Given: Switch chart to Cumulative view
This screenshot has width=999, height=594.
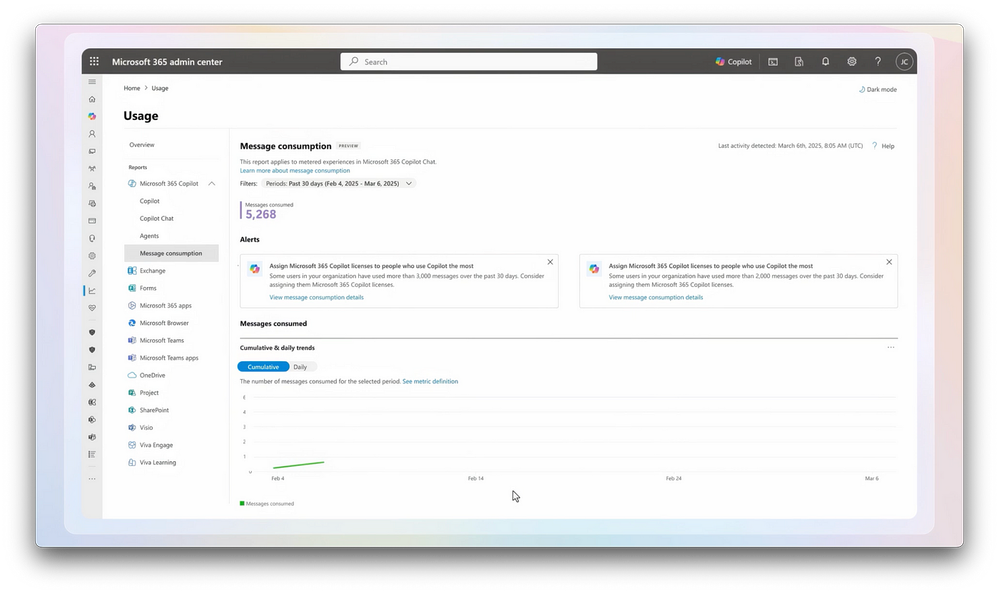Looking at the screenshot, I should 263,367.
